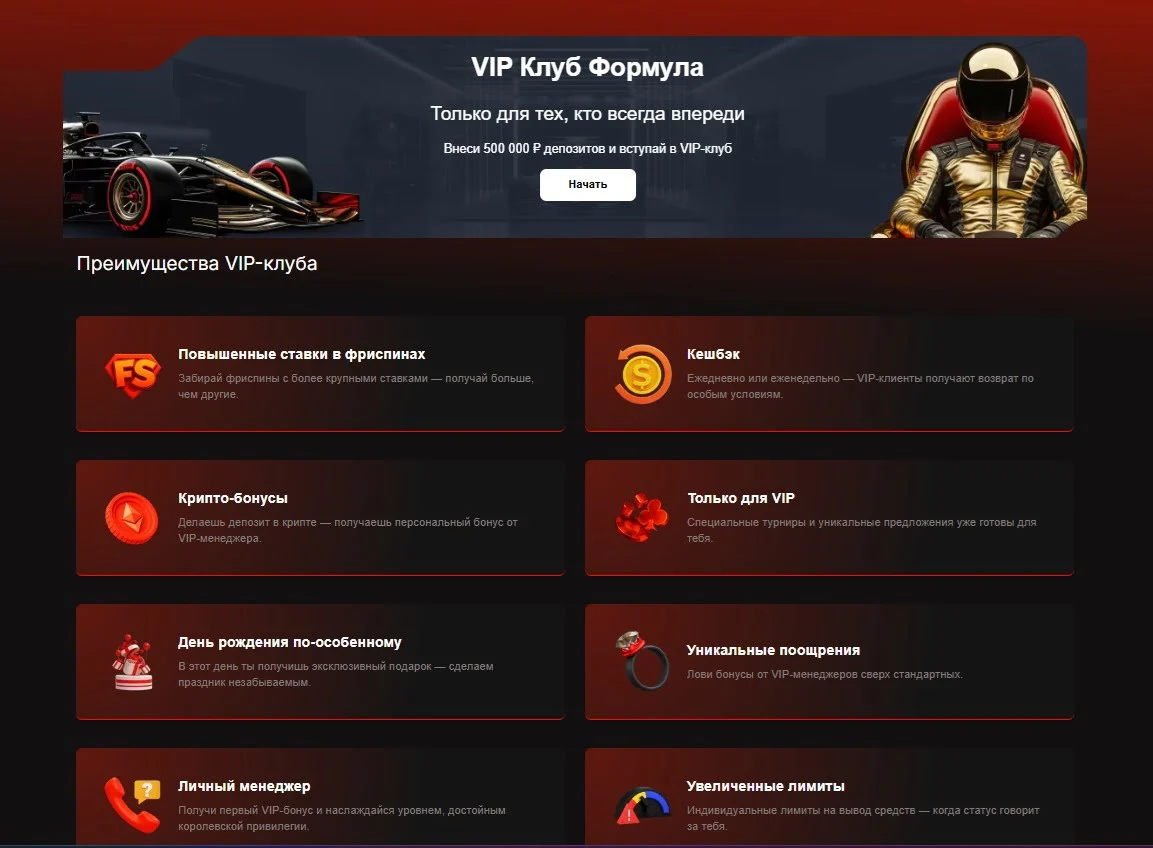Click the red phone manager icon
Viewport: 1153px width, 848px height.
[x=132, y=805]
